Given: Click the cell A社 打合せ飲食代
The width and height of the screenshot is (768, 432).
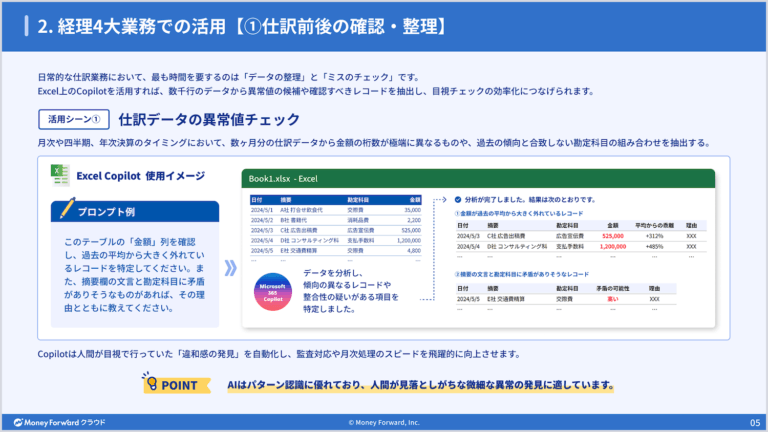Looking at the screenshot, I should pyautogui.click(x=301, y=210).
